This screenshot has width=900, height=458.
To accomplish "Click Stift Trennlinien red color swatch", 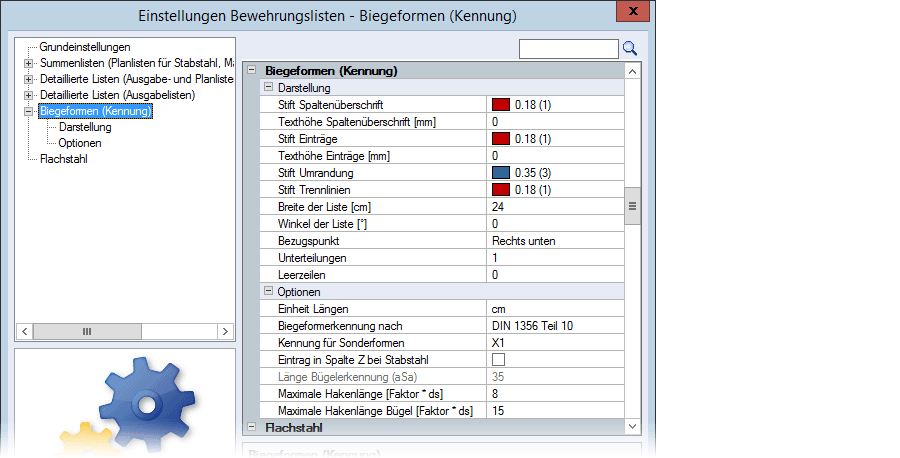I will [501, 189].
